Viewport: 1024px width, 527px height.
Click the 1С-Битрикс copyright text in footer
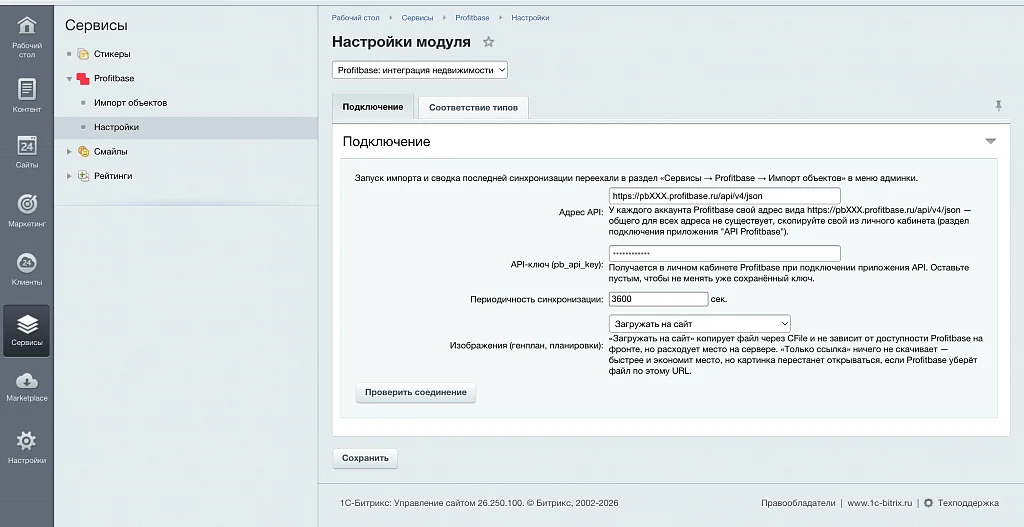click(479, 503)
